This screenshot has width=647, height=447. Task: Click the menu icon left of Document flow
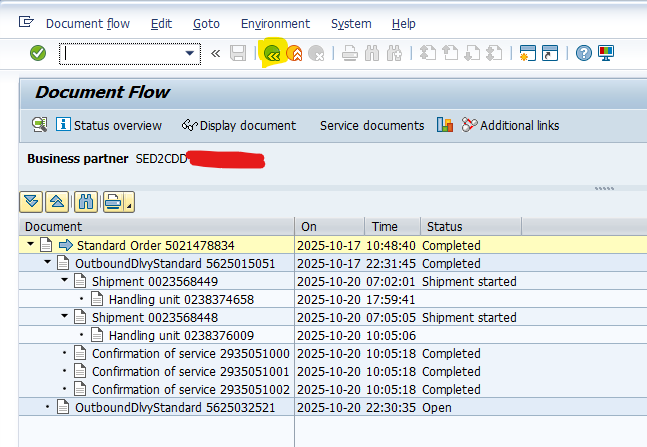click(26, 21)
